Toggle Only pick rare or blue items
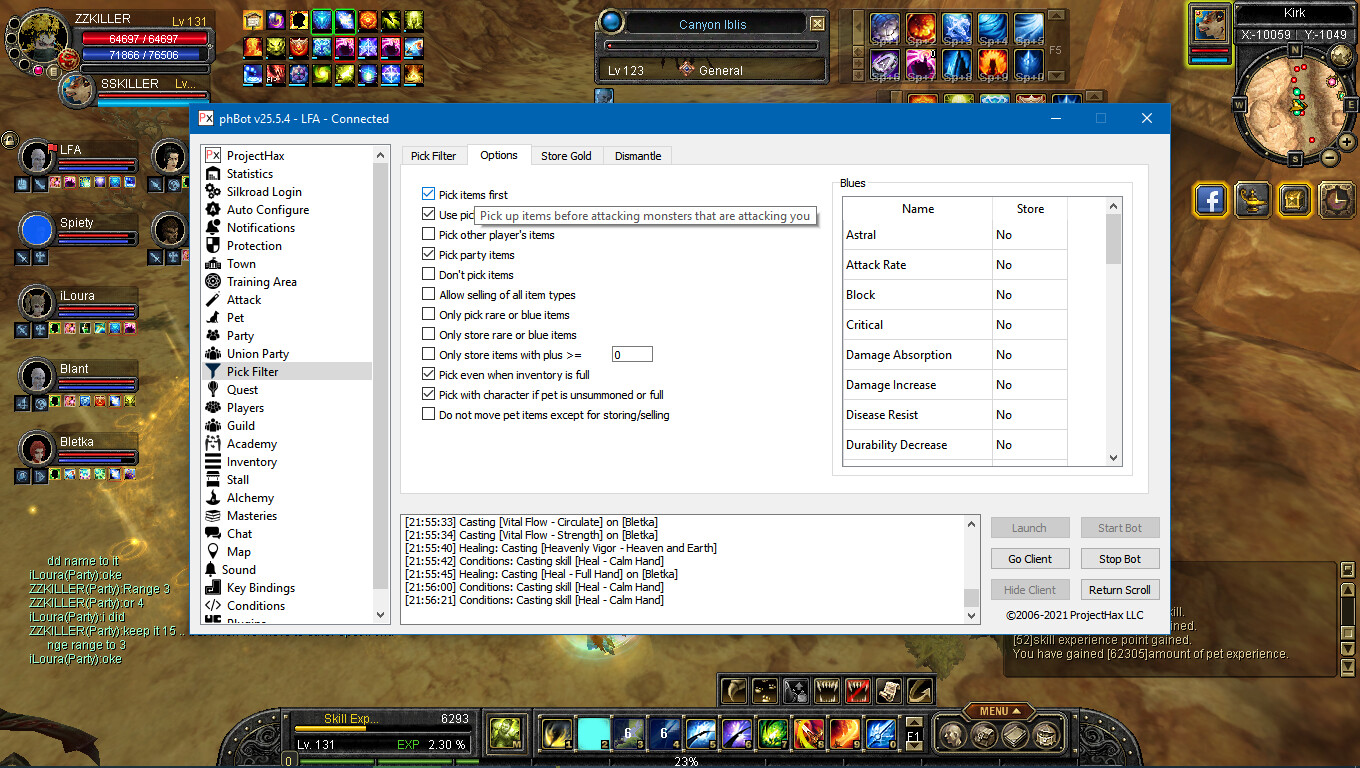This screenshot has width=1360, height=768. [x=429, y=315]
